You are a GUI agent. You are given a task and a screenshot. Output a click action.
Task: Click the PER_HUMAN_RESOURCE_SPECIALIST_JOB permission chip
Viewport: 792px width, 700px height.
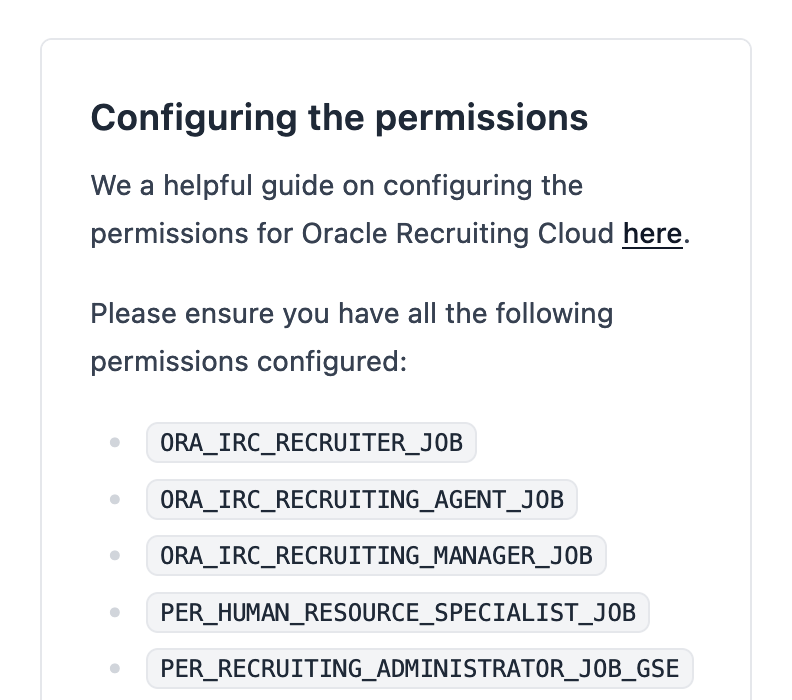point(398,612)
